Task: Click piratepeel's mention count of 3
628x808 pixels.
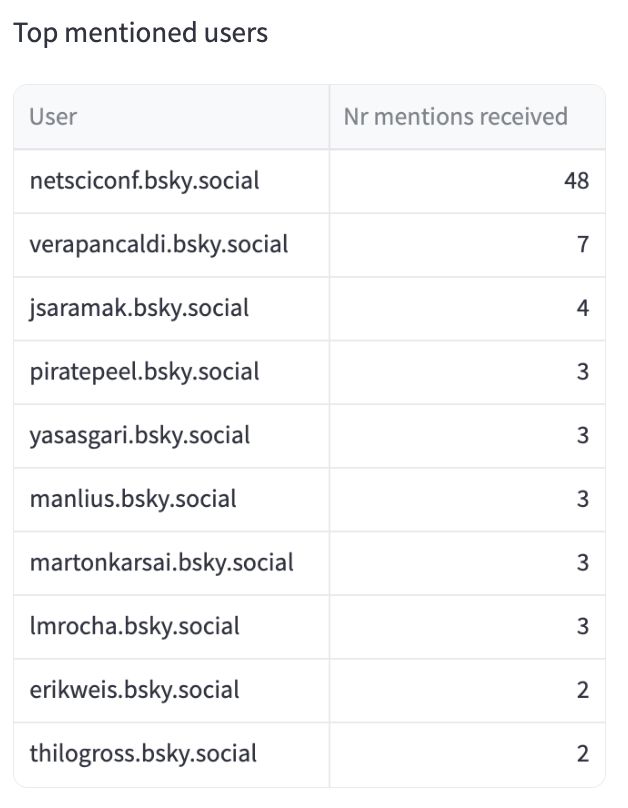Action: pyautogui.click(x=467, y=372)
